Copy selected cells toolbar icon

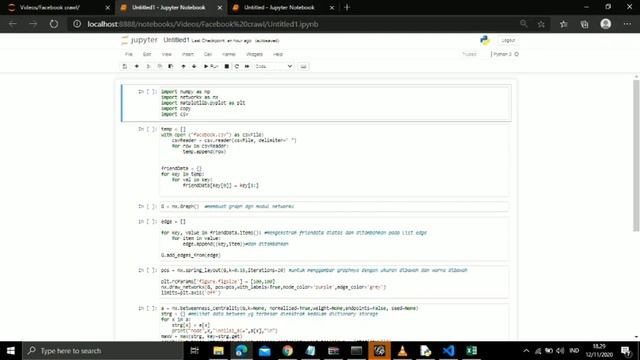[x=160, y=66]
